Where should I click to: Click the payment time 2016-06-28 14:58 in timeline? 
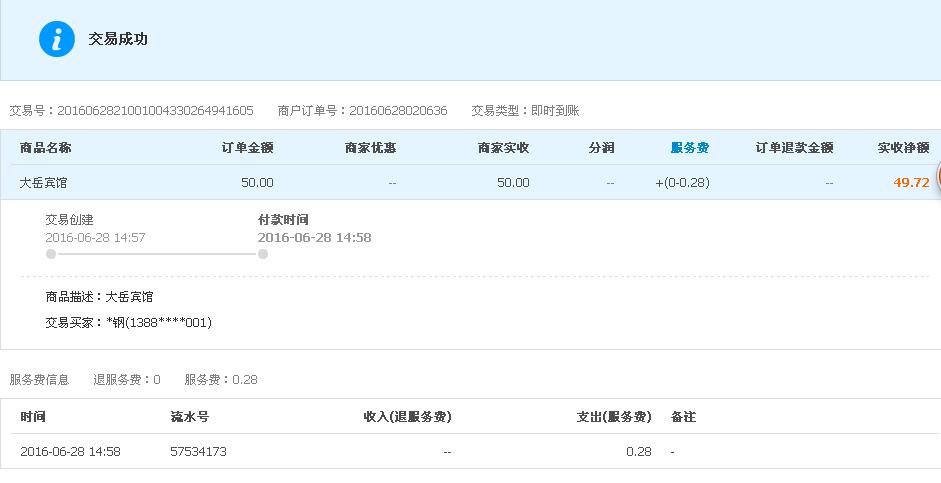314,238
